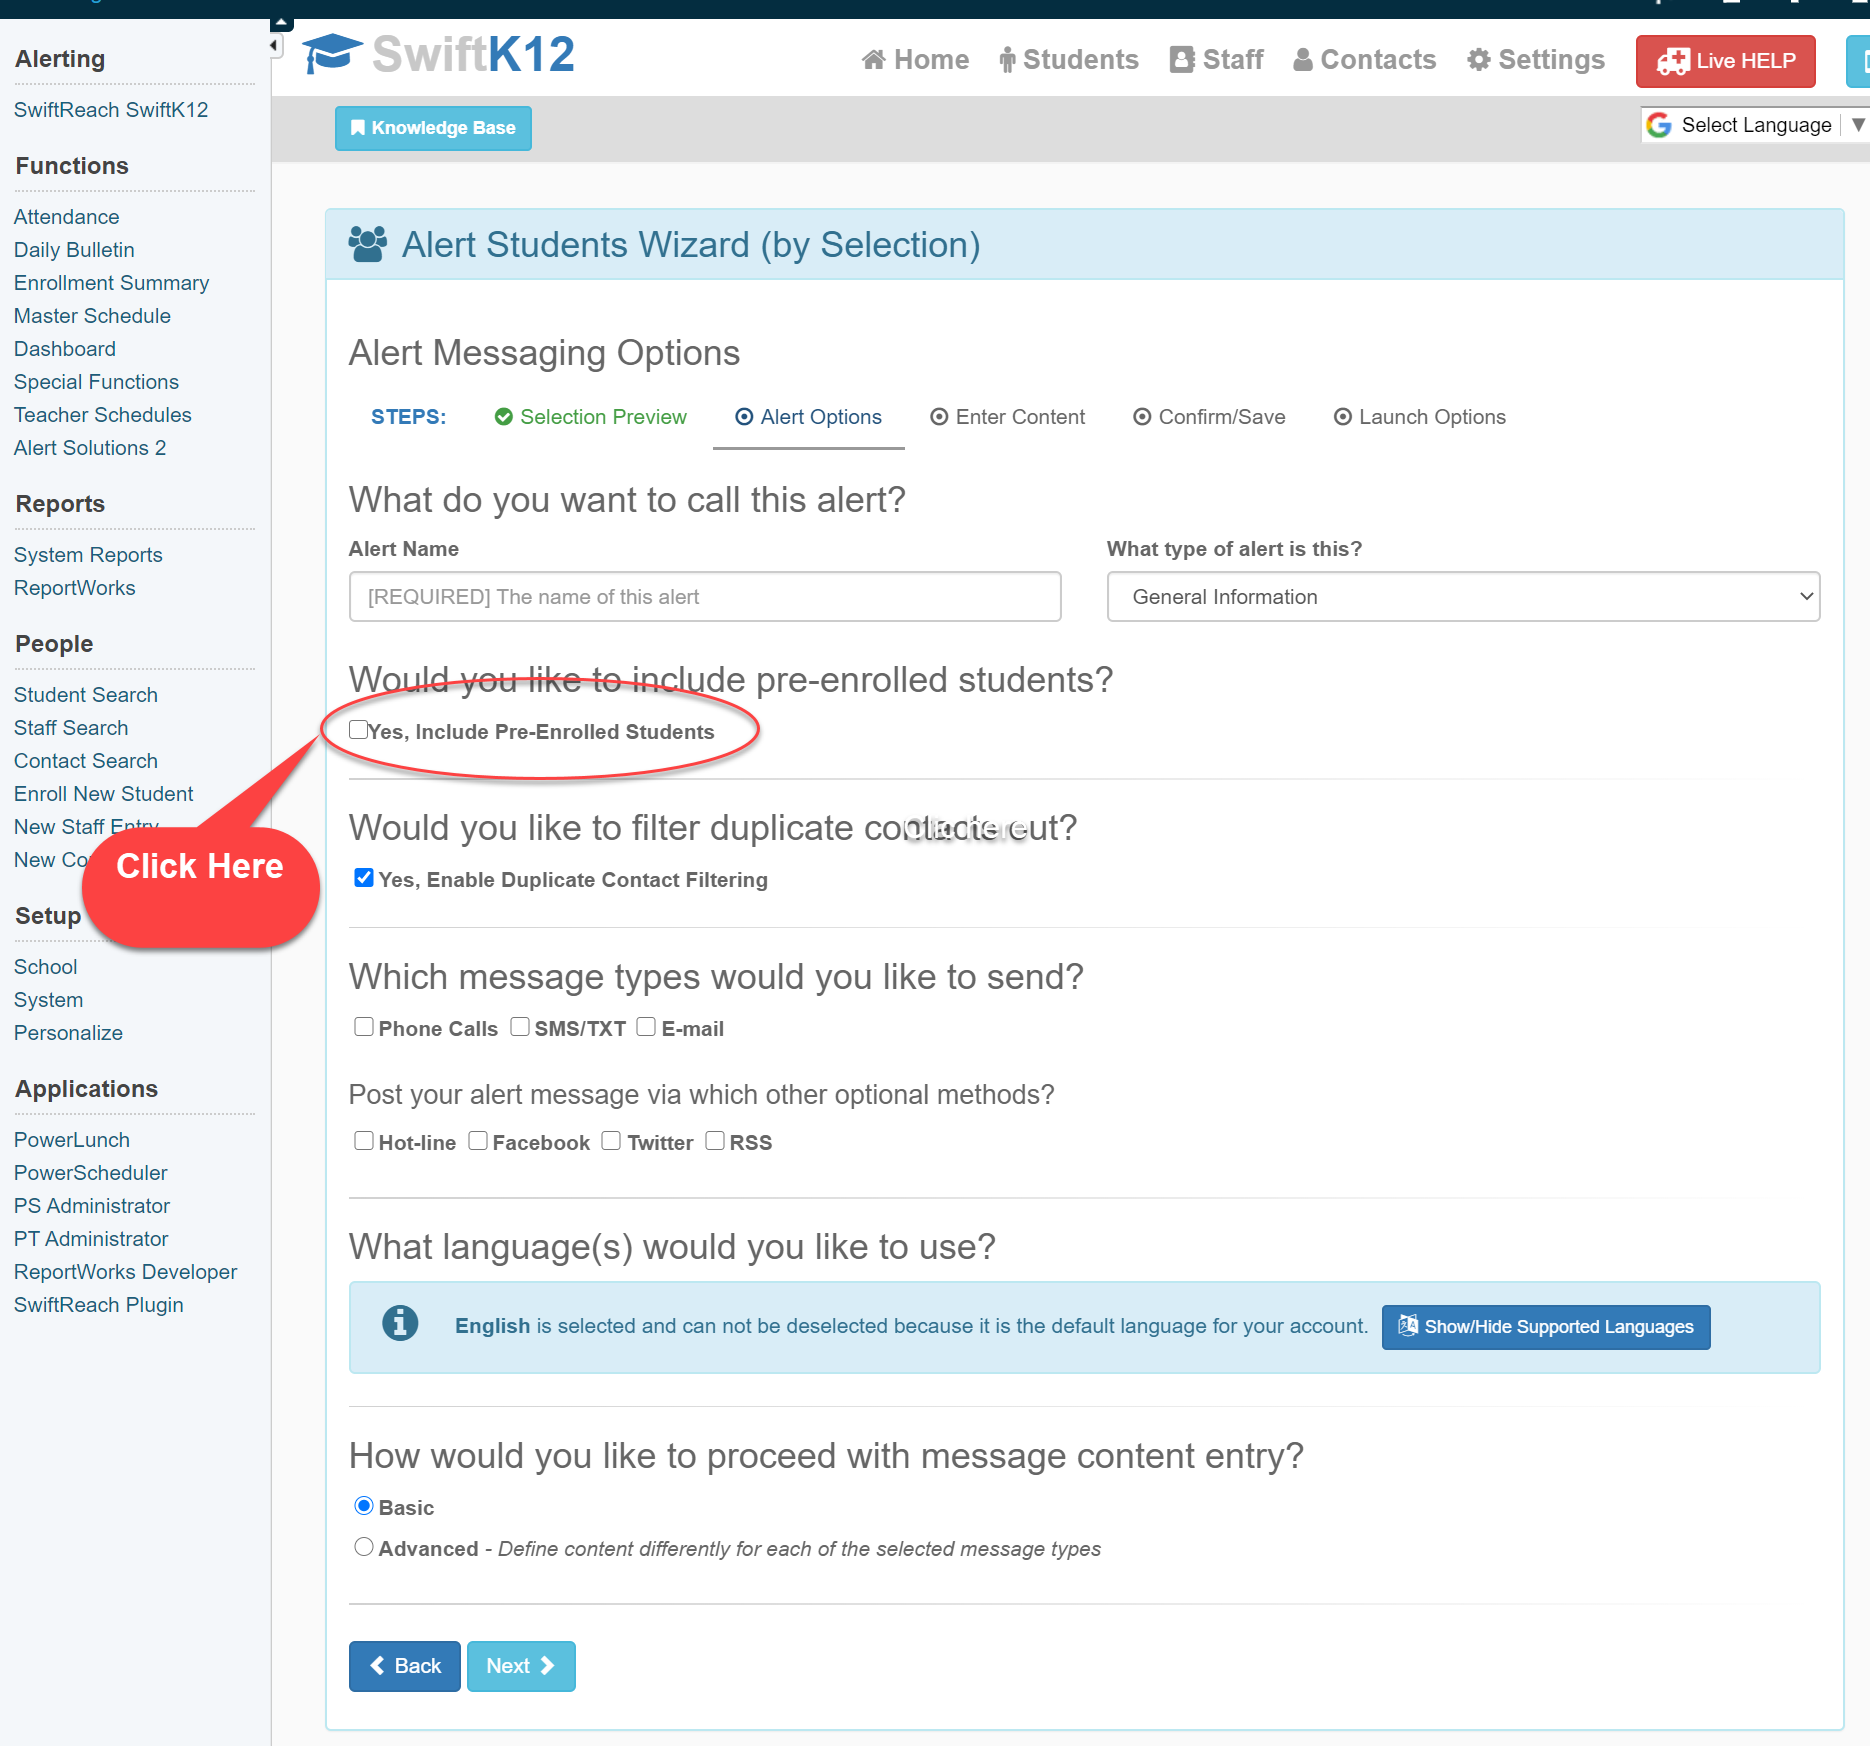The image size is (1873, 1746).
Task: Open the PS Administrator link
Action: pos(92,1206)
